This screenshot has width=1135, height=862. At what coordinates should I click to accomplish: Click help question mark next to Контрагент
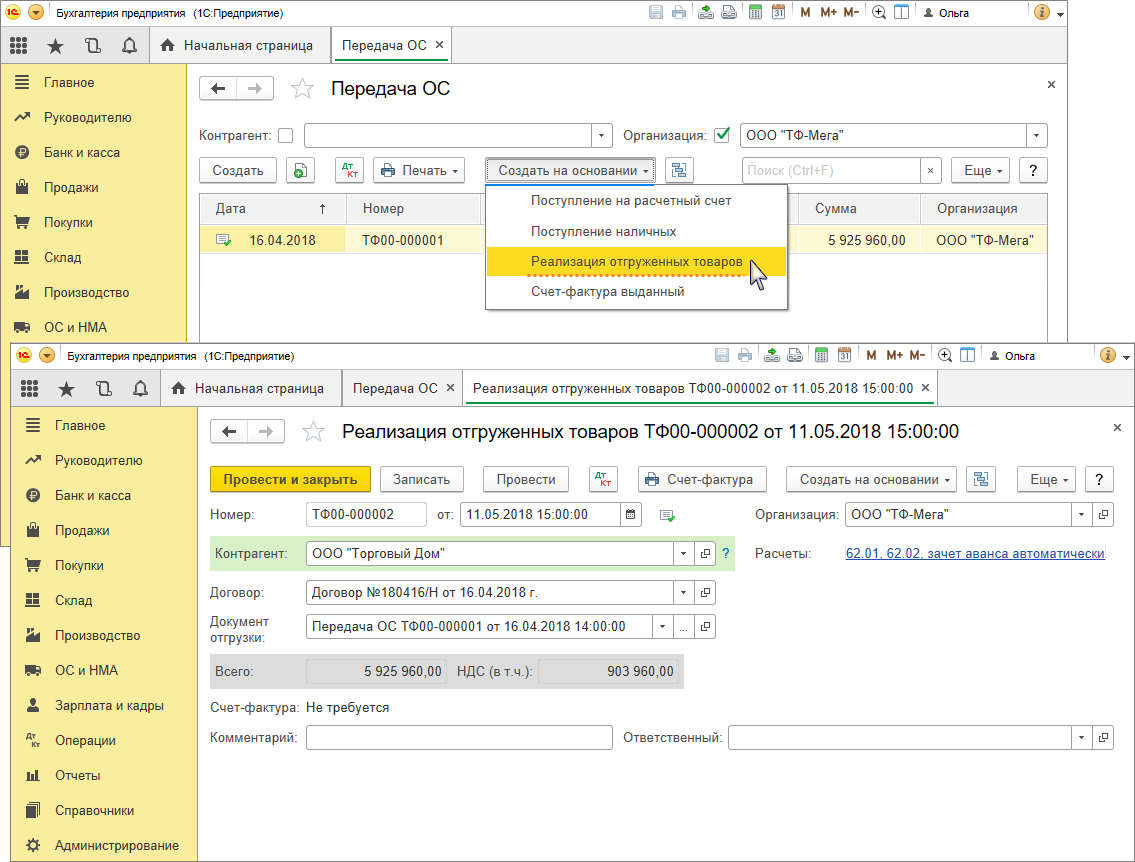pyautogui.click(x=726, y=554)
